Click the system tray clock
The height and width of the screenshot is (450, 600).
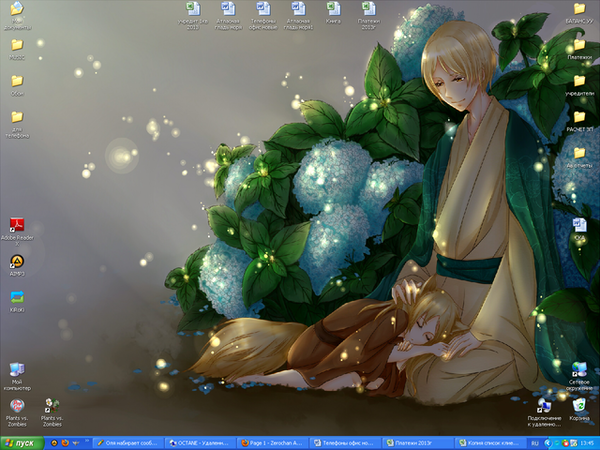pos(584,442)
